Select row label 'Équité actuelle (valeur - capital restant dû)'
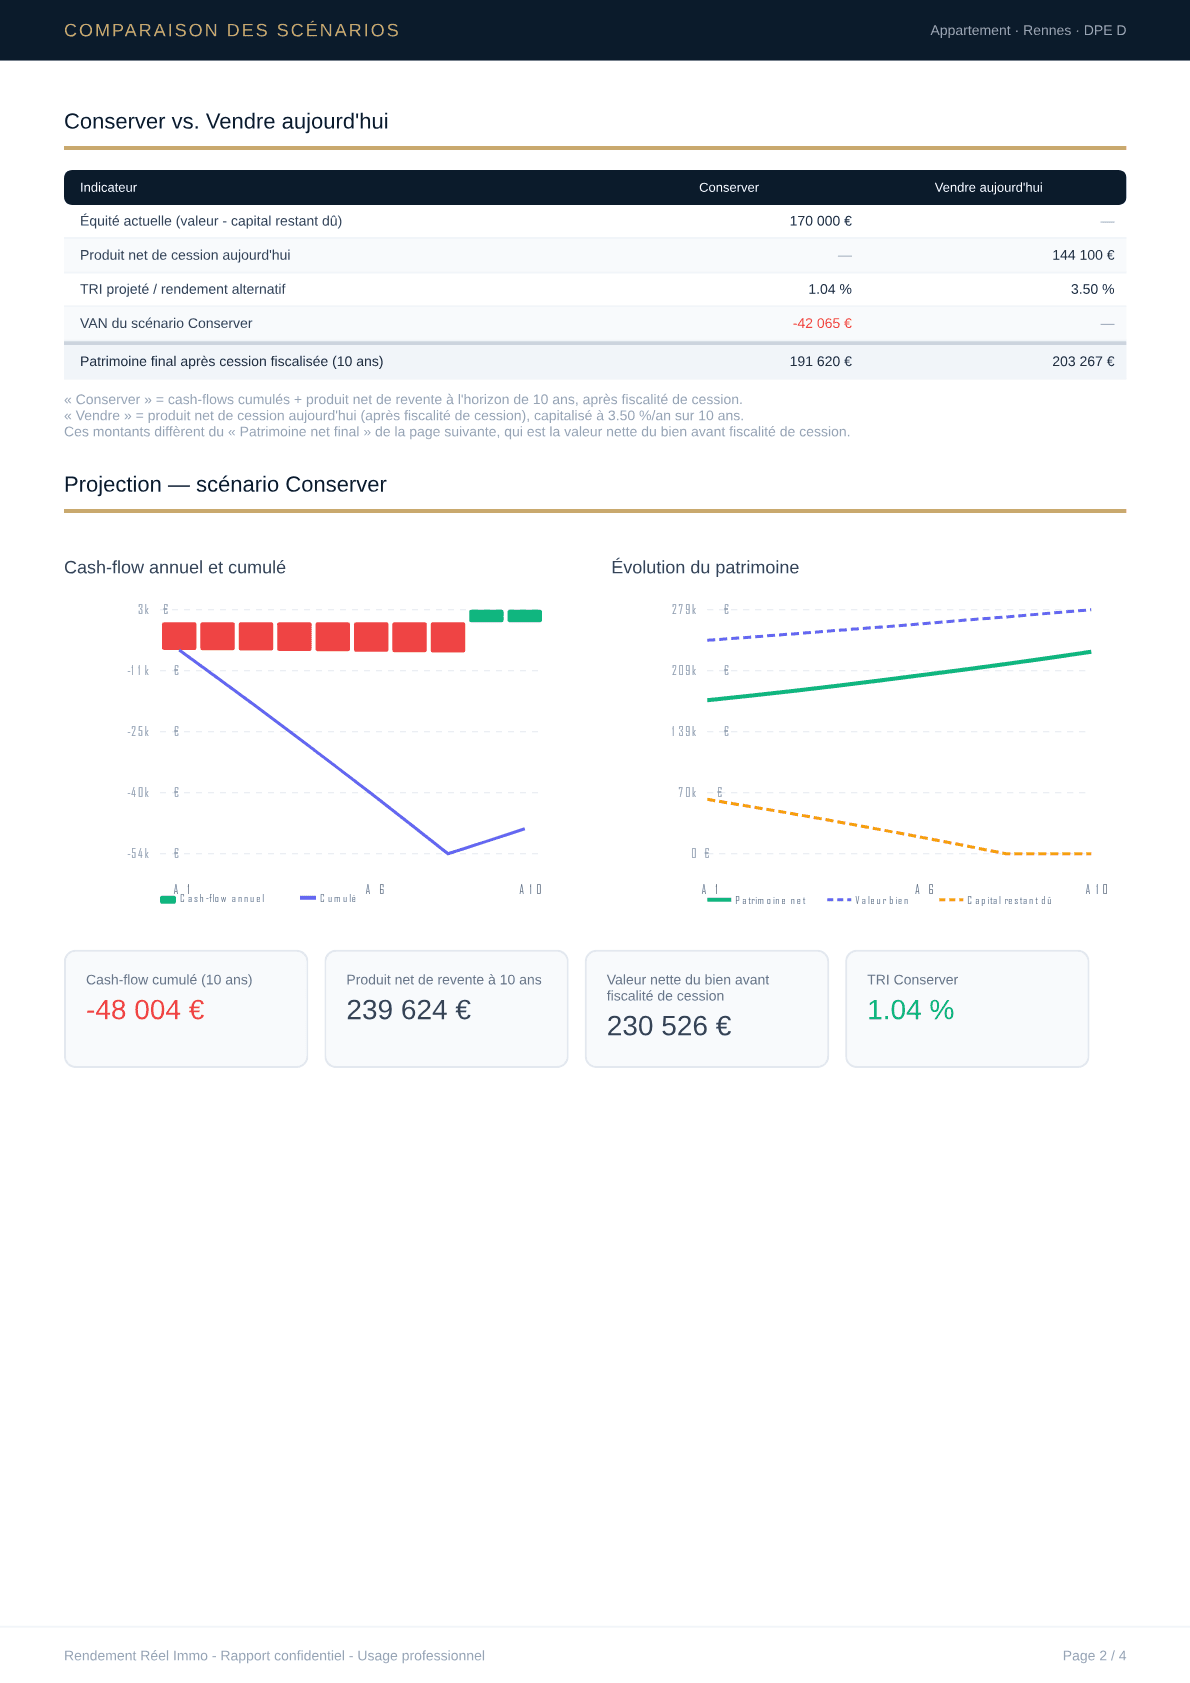The height and width of the screenshot is (1683, 1190). tap(211, 221)
